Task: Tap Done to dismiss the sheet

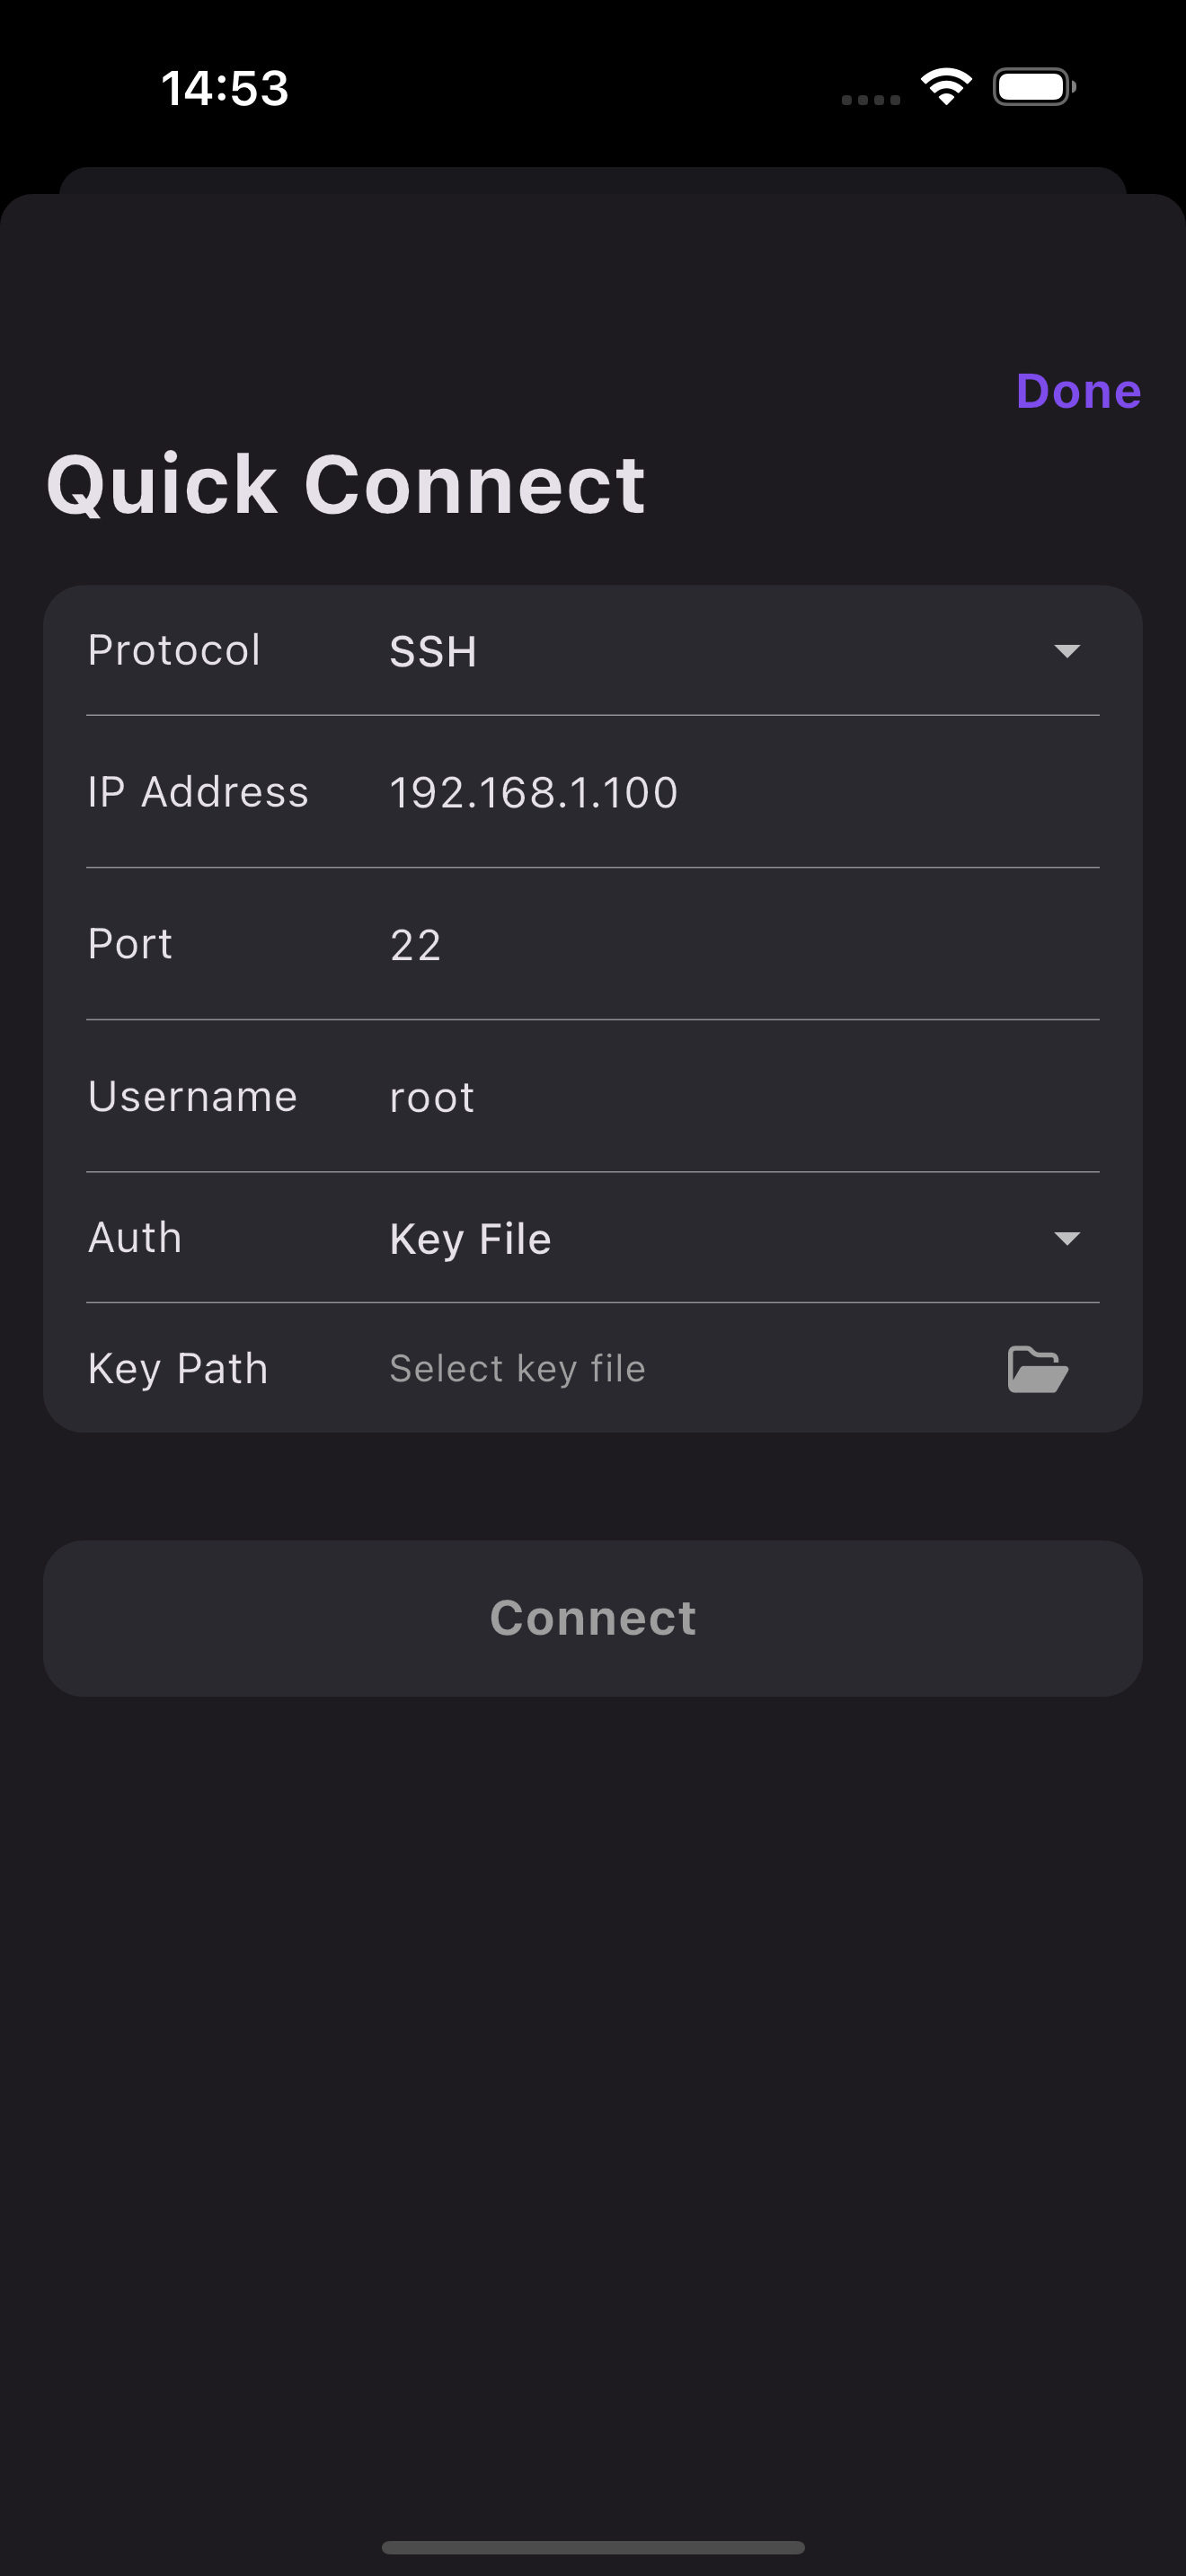Action: tap(1078, 391)
